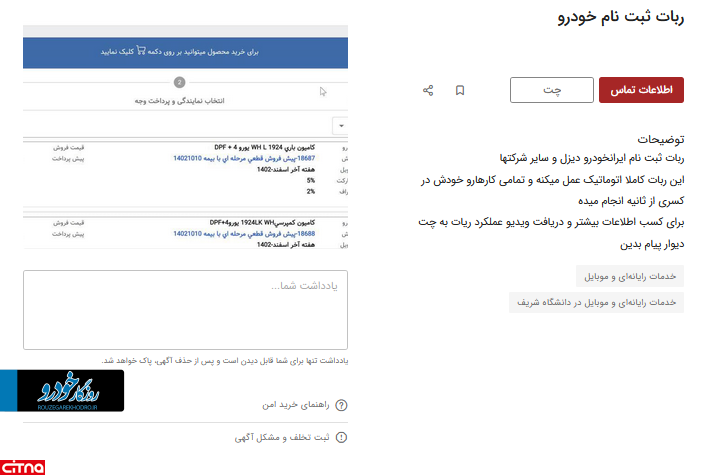This screenshot has width=703, height=475.
Task: Type in the یادداشت شما note field
Action: (x=185, y=310)
